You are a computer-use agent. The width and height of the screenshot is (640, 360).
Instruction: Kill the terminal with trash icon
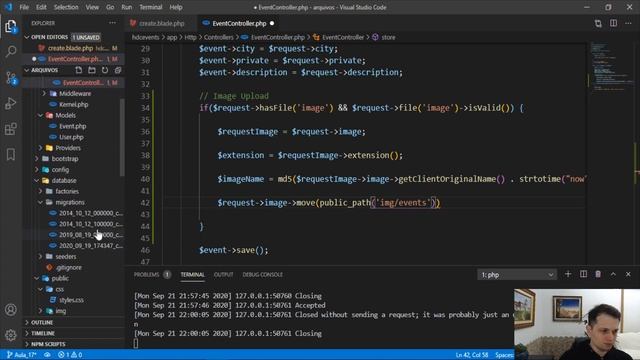(598, 274)
